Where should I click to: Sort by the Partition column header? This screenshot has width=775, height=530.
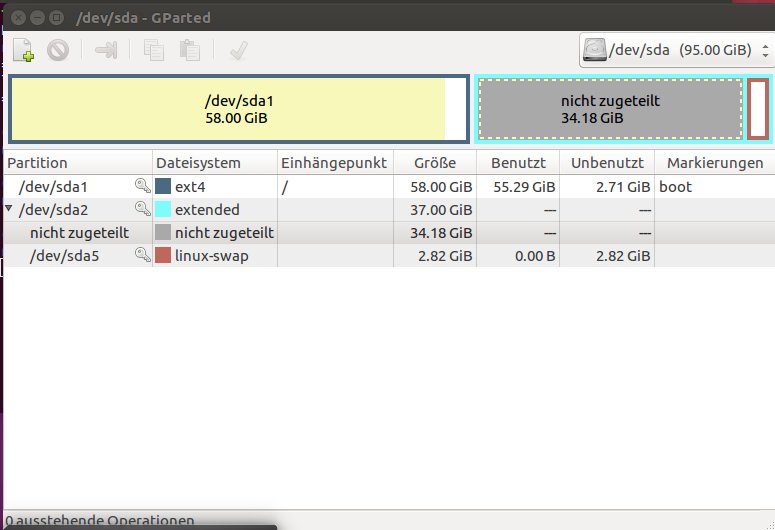click(78, 163)
